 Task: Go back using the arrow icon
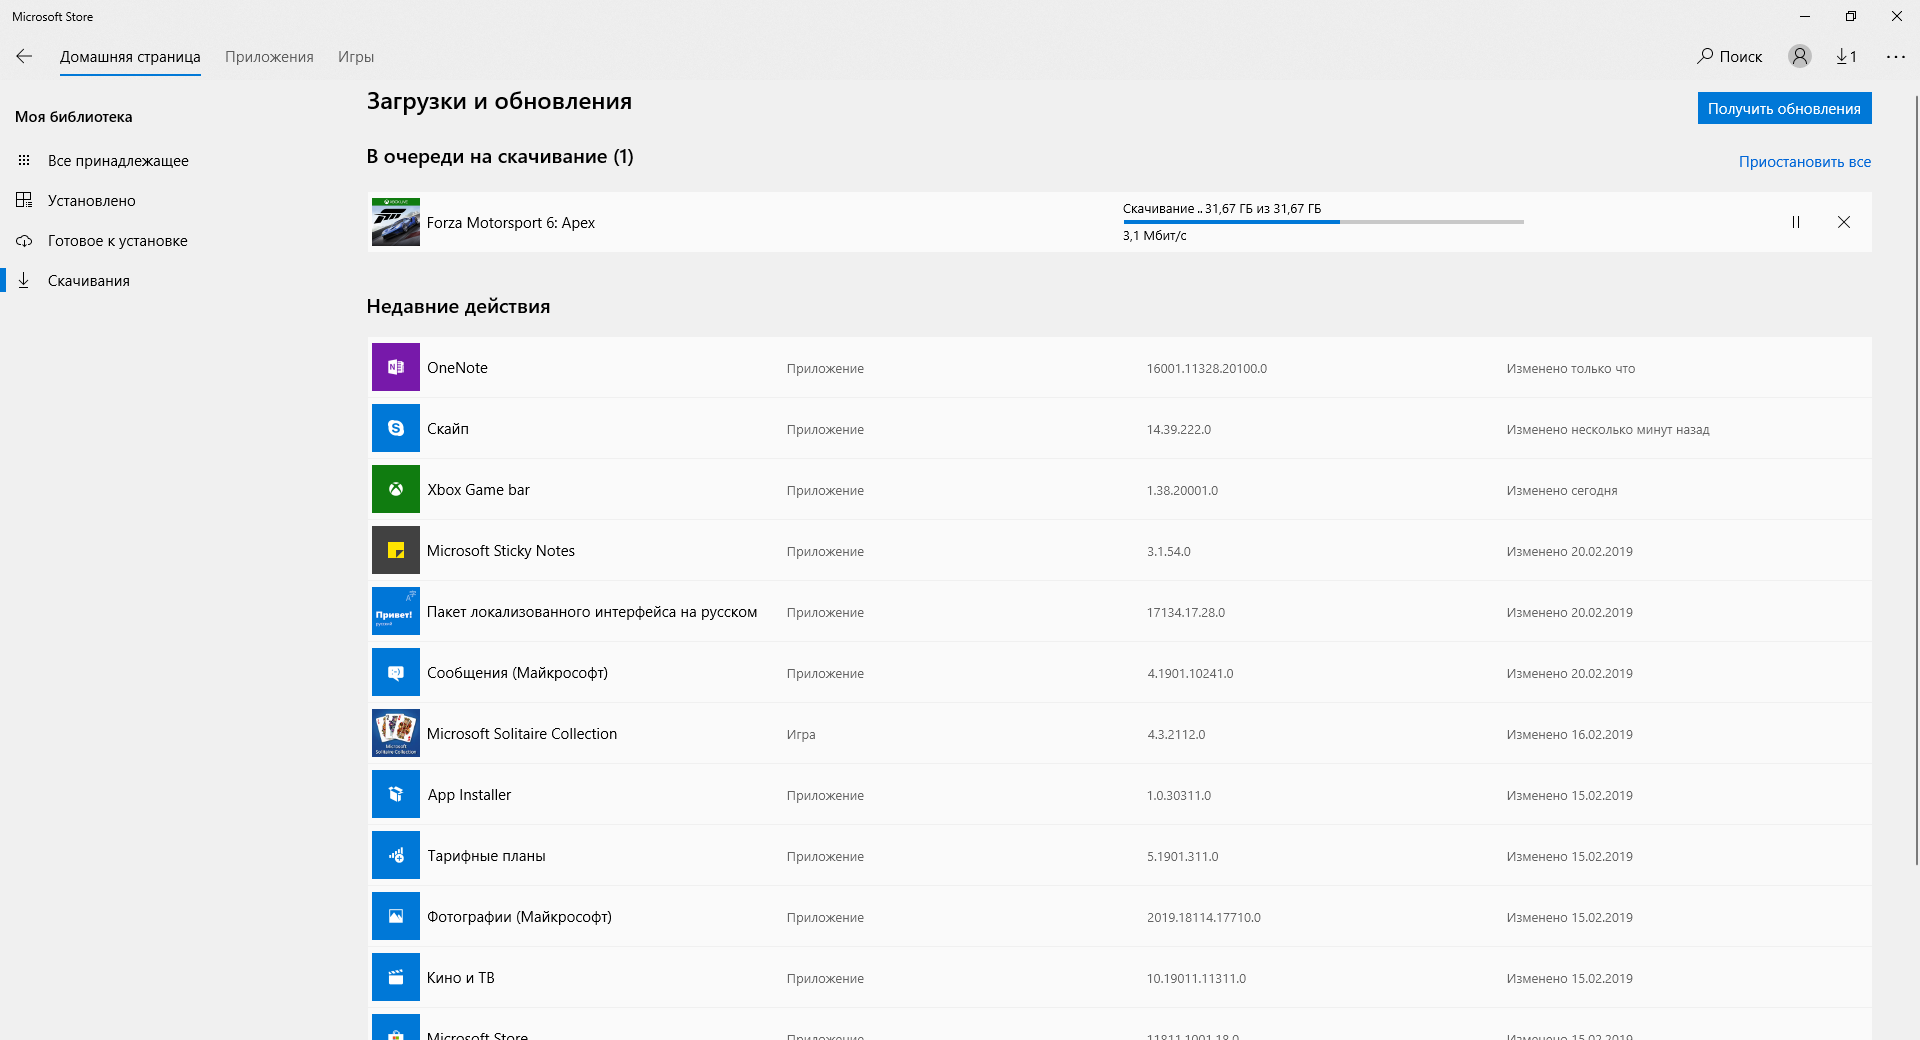click(x=24, y=57)
